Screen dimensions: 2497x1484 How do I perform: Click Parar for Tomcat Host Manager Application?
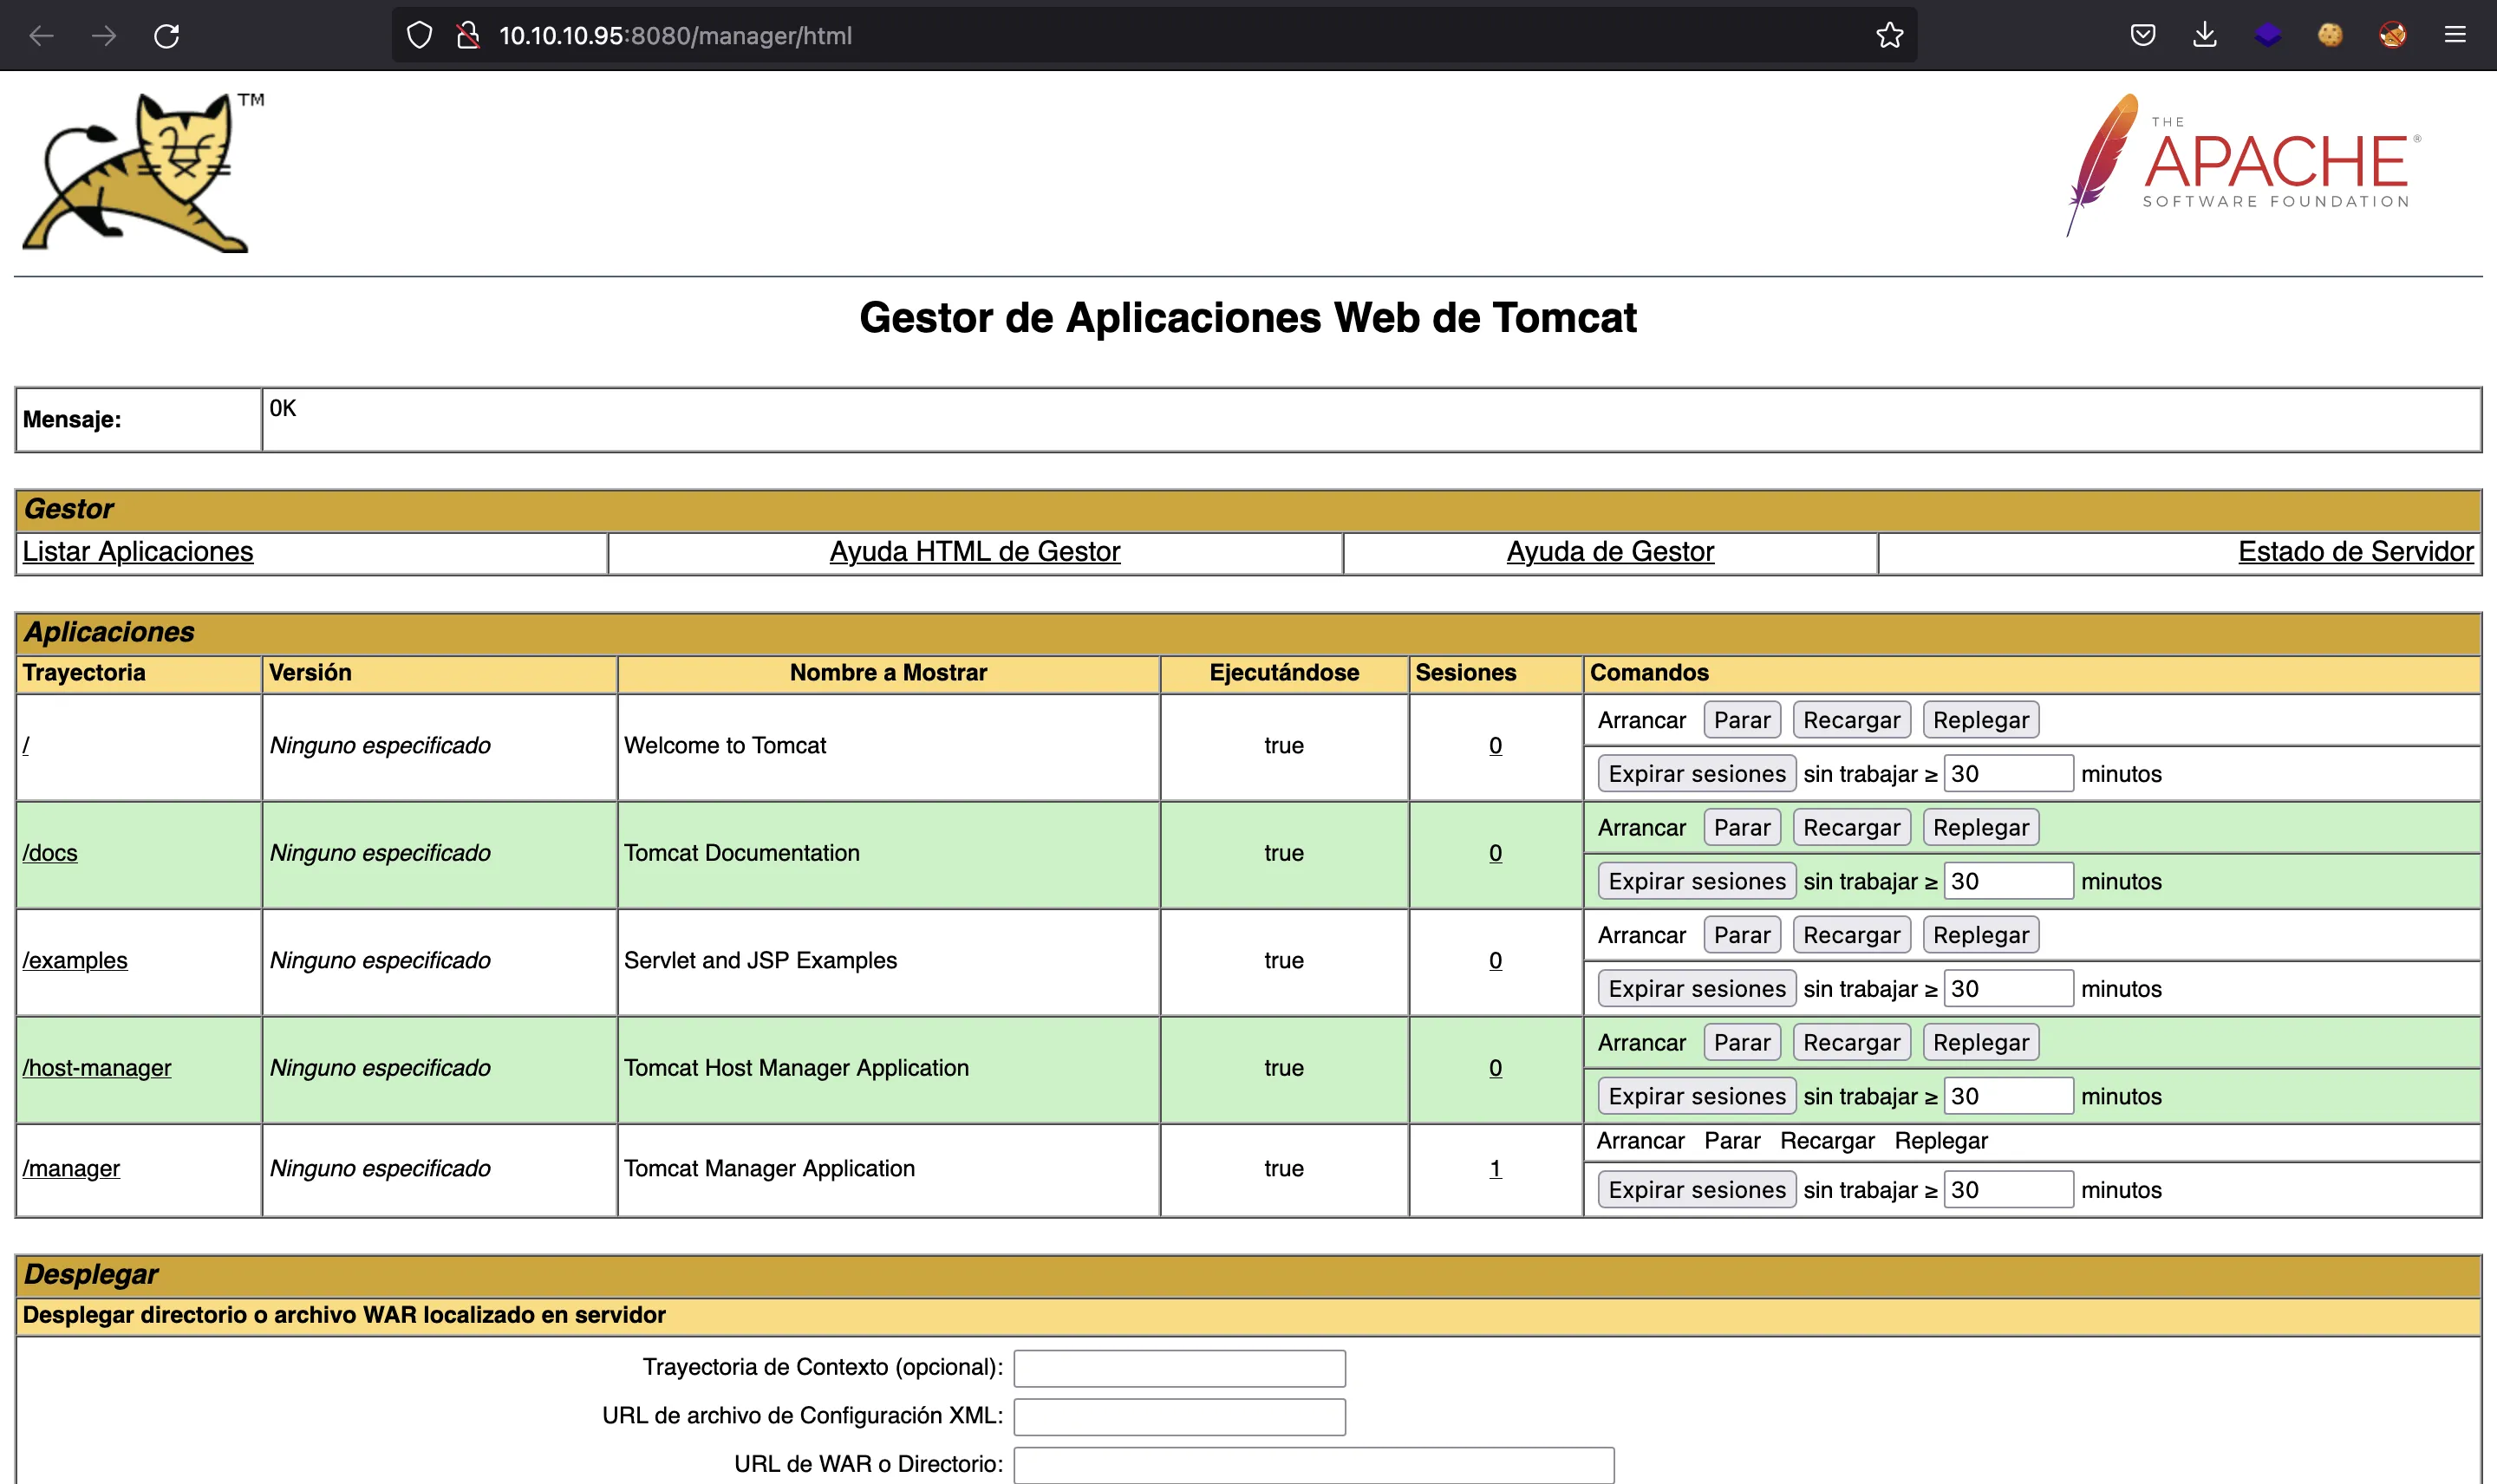pyautogui.click(x=1742, y=1043)
